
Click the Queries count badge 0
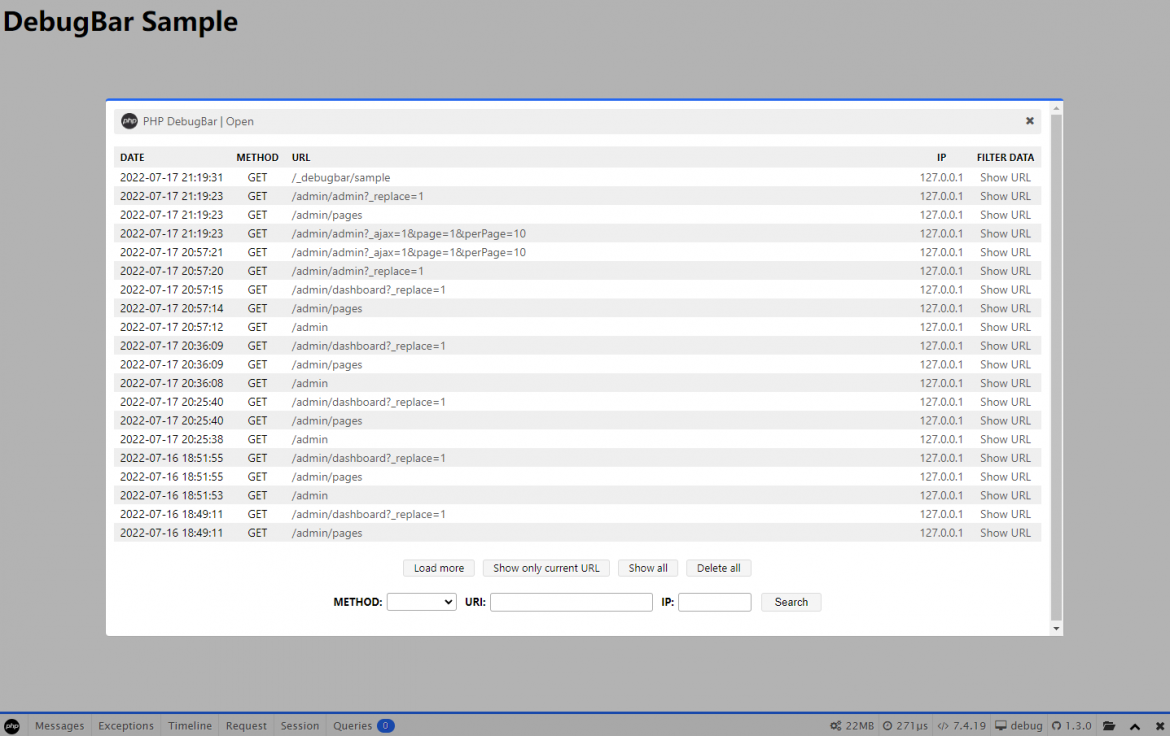click(386, 726)
